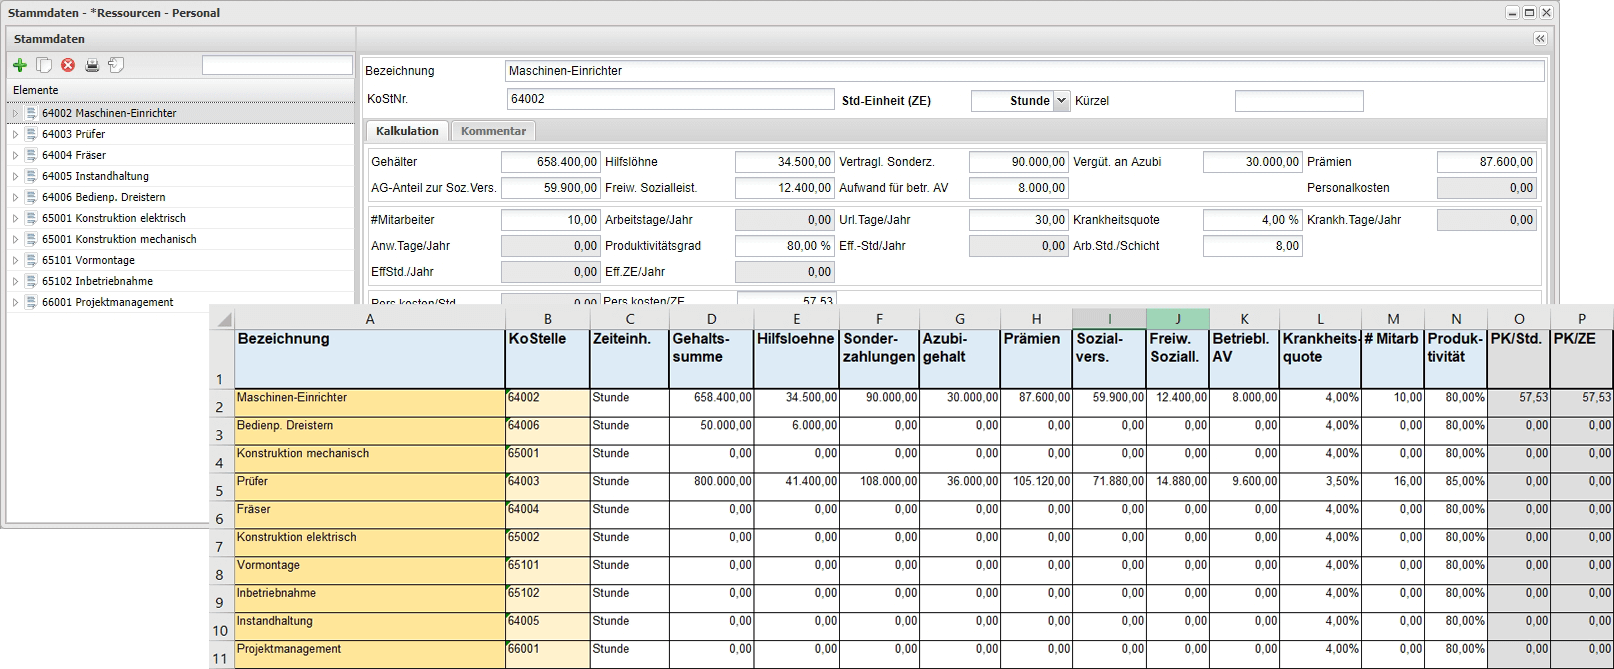Viewport: 1614px width, 669px height.
Task: Click the empty Kürzel input field
Action: pyautogui.click(x=1299, y=101)
